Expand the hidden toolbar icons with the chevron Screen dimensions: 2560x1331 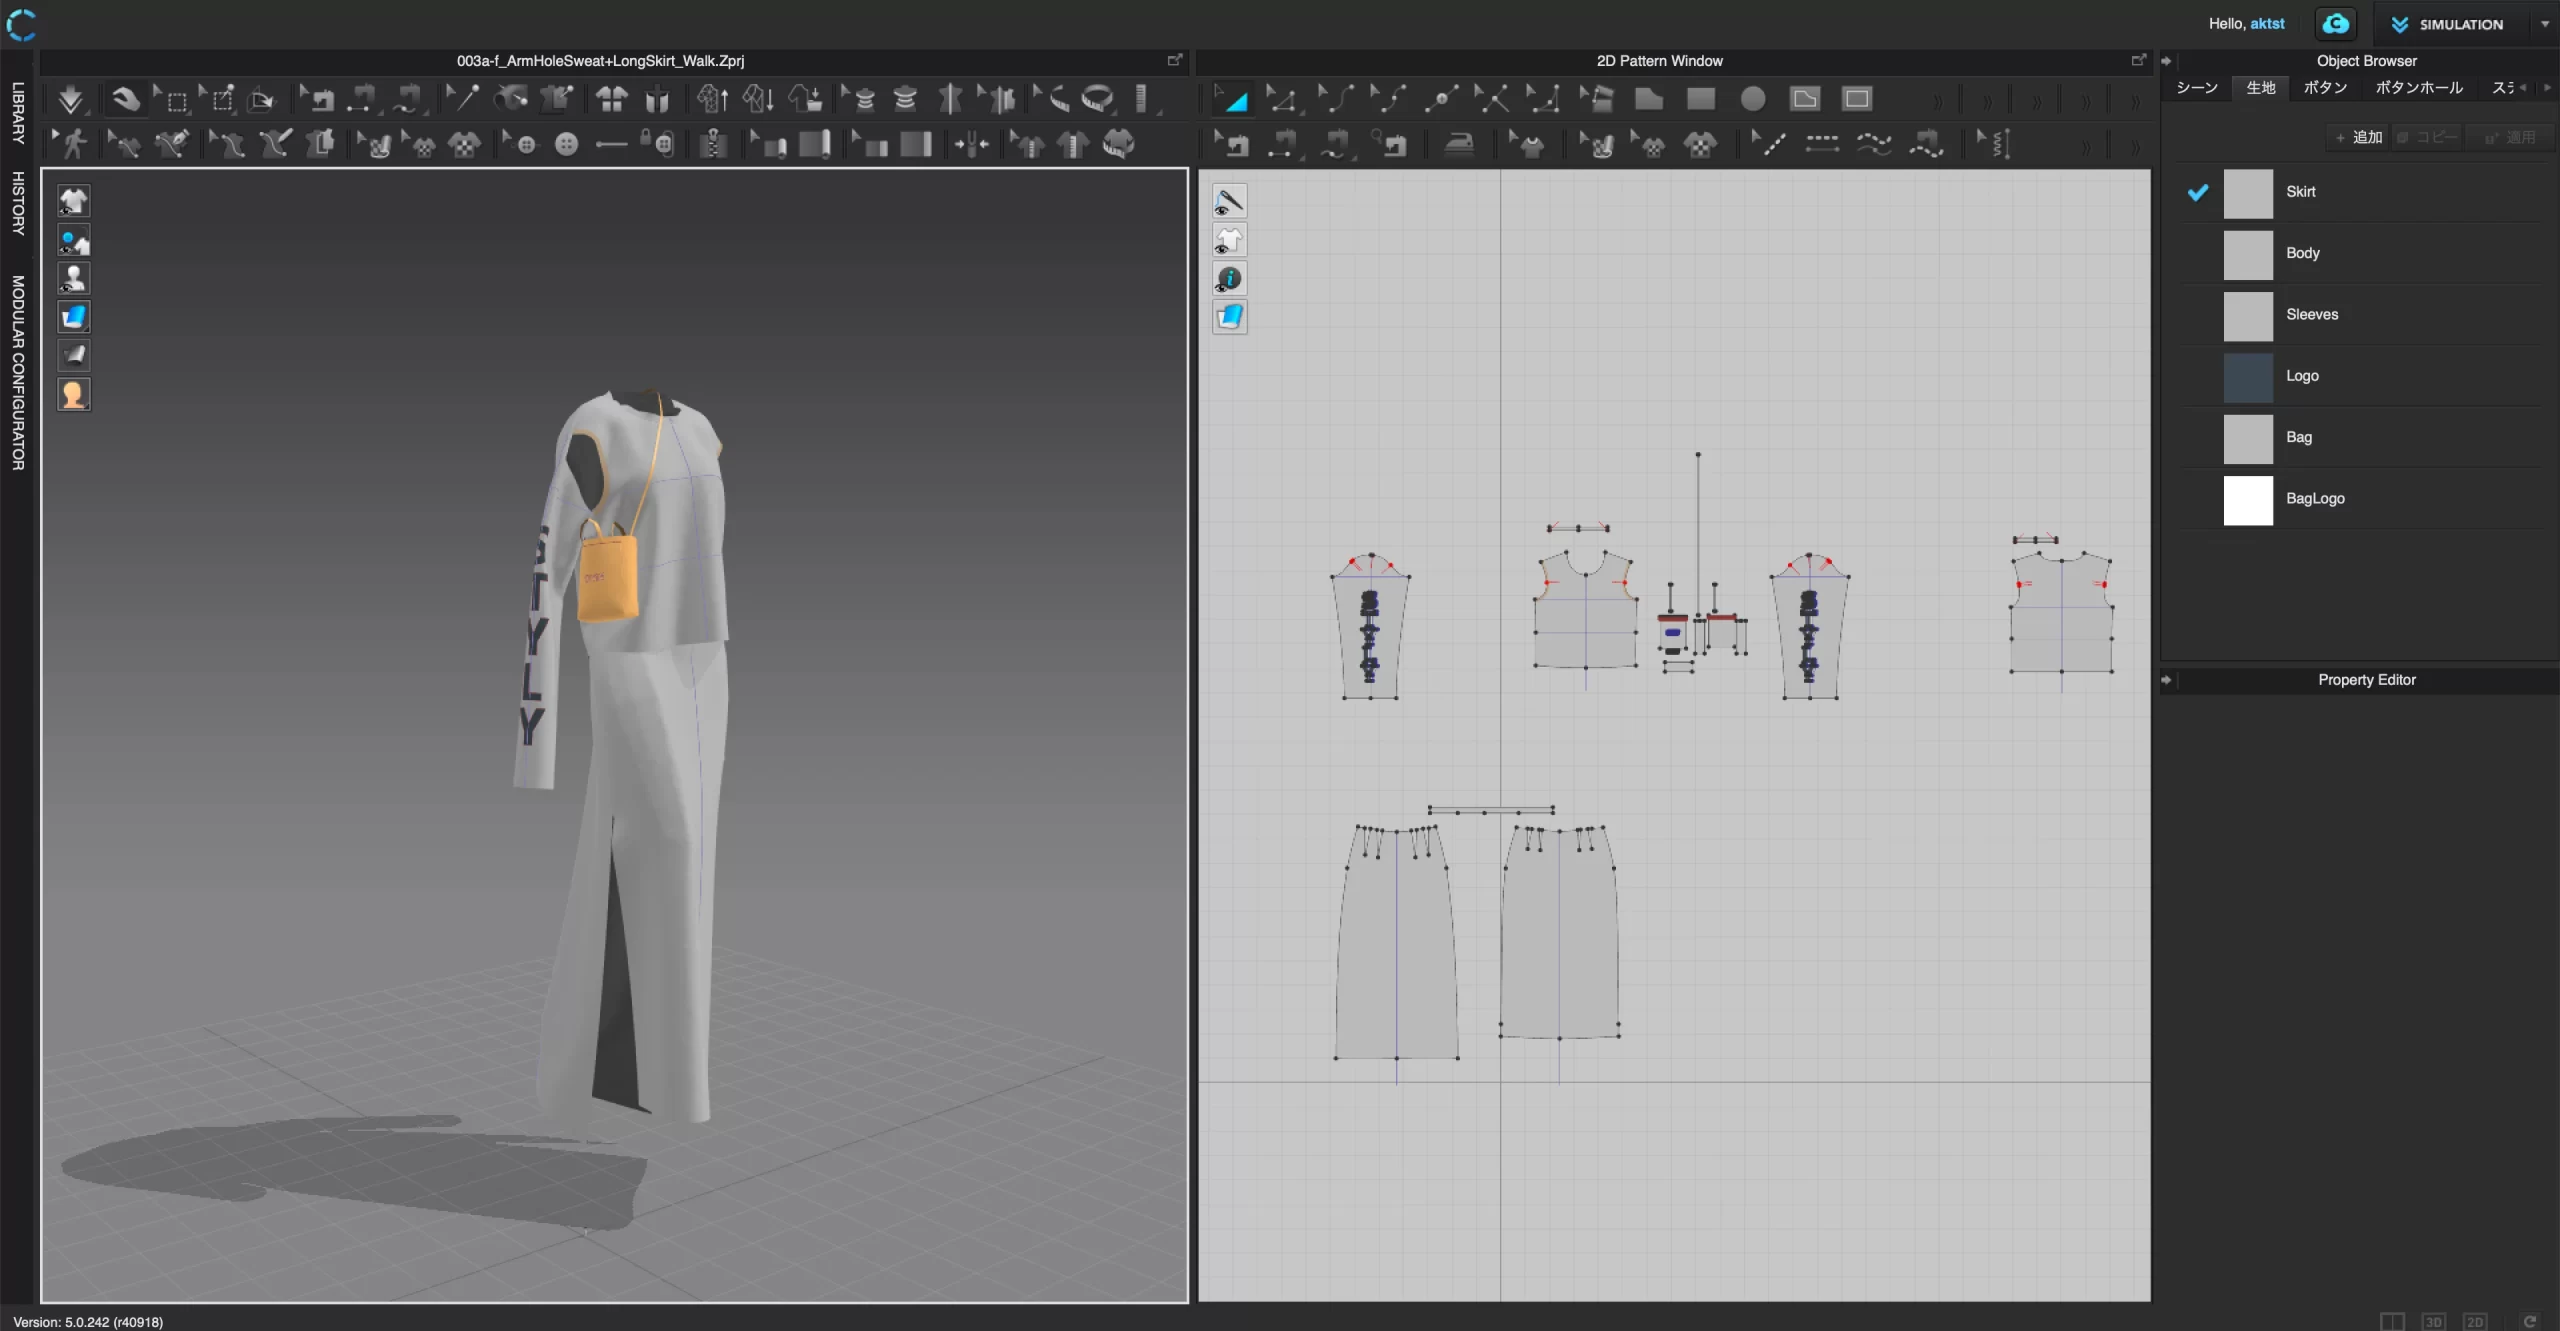click(x=1937, y=99)
